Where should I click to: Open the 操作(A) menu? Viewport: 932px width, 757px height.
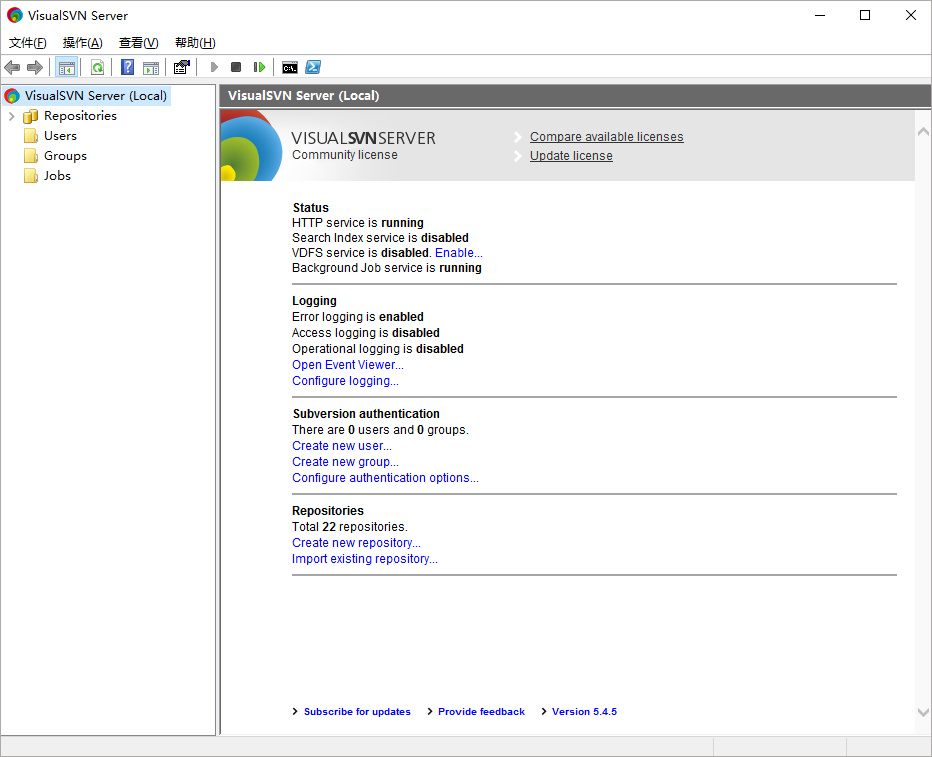tap(82, 43)
